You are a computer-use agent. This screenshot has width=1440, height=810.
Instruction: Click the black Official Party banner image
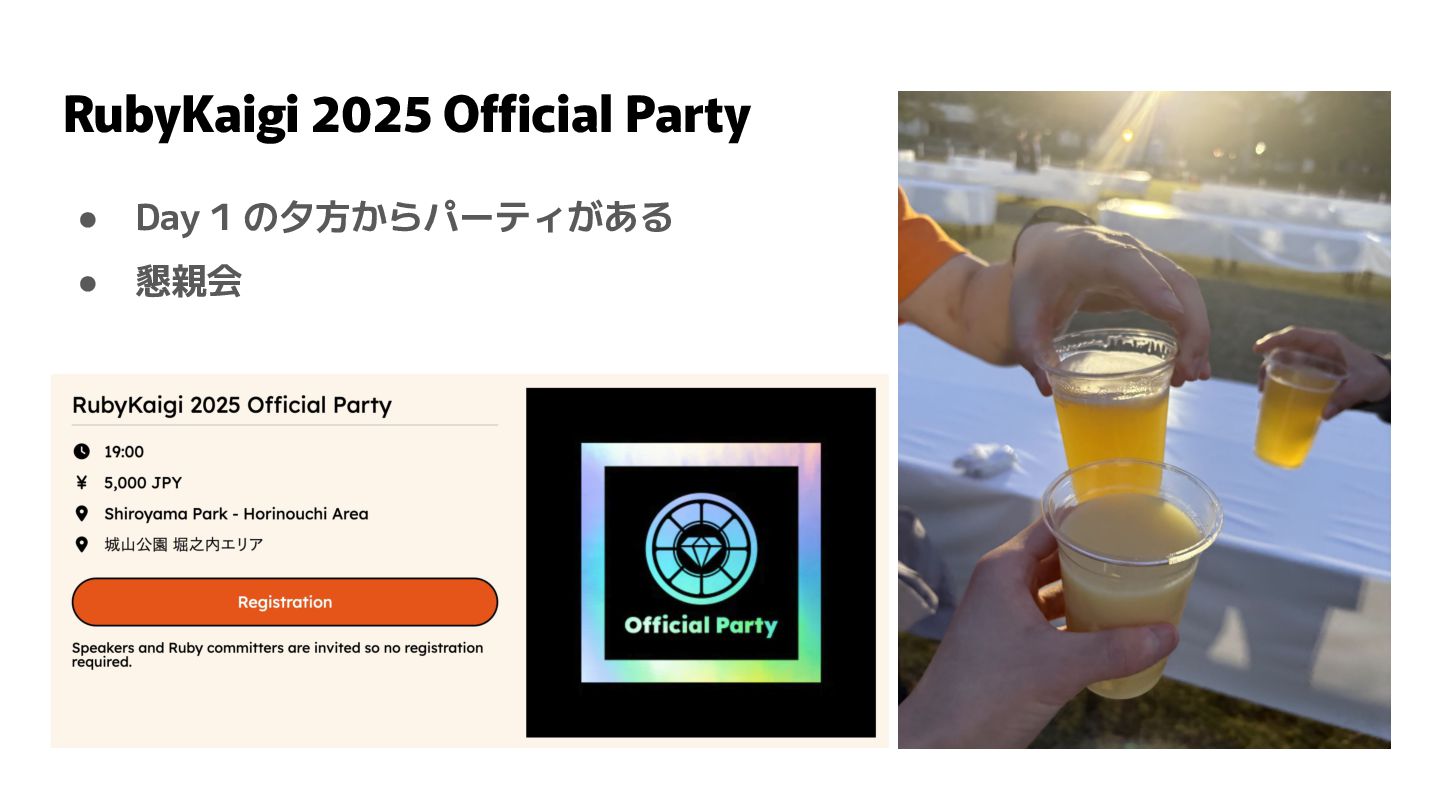pos(701,563)
